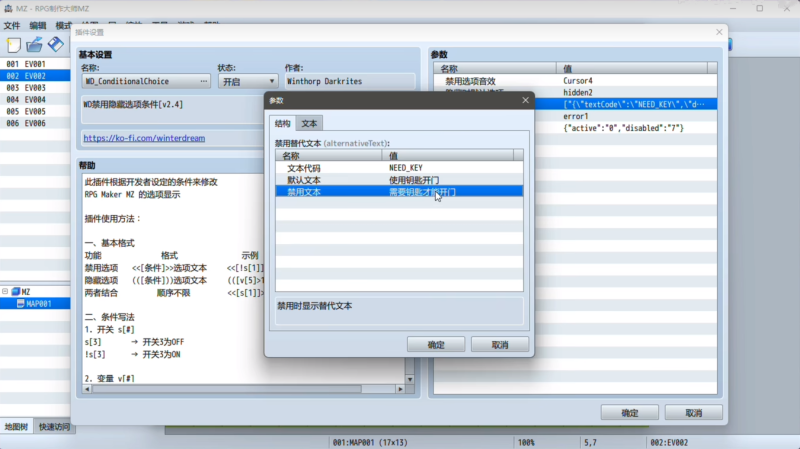Image resolution: width=800 pixels, height=449 pixels.
Task: Collapse the MZ map tree node
Action: tap(5, 291)
